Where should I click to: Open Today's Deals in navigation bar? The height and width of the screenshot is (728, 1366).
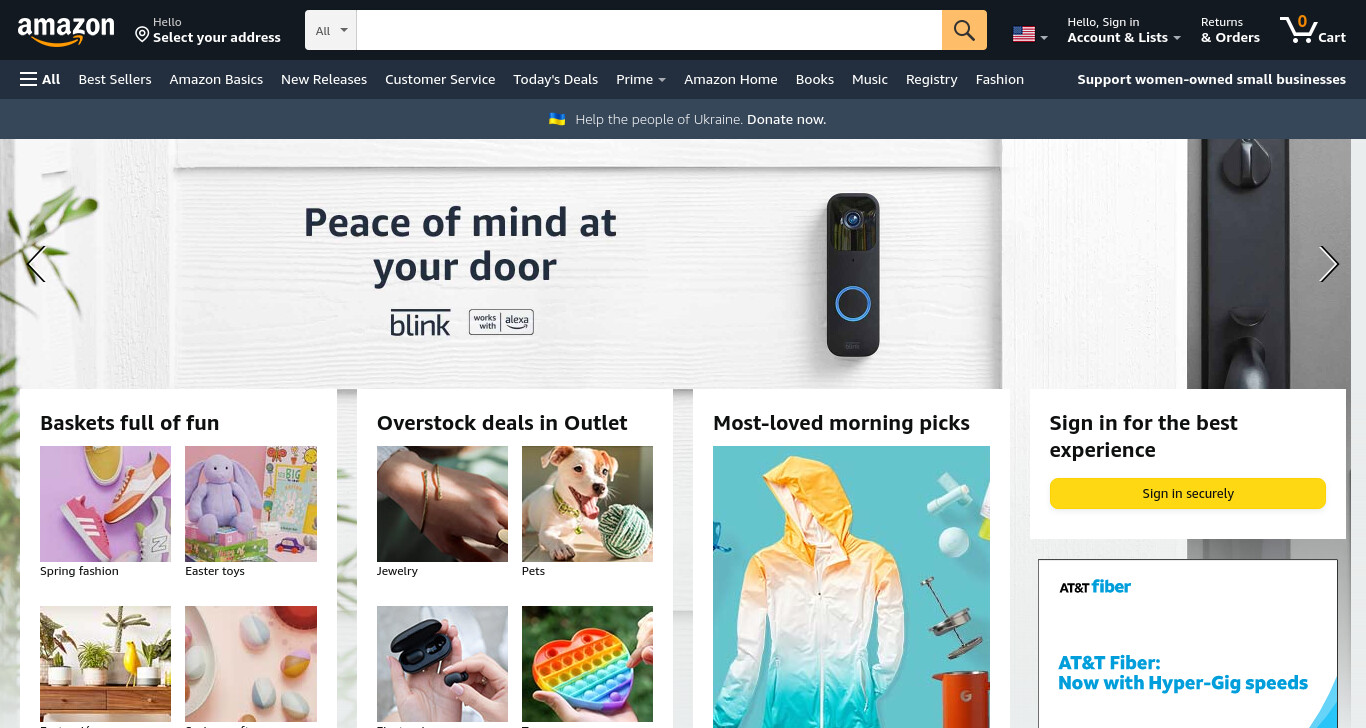555,79
